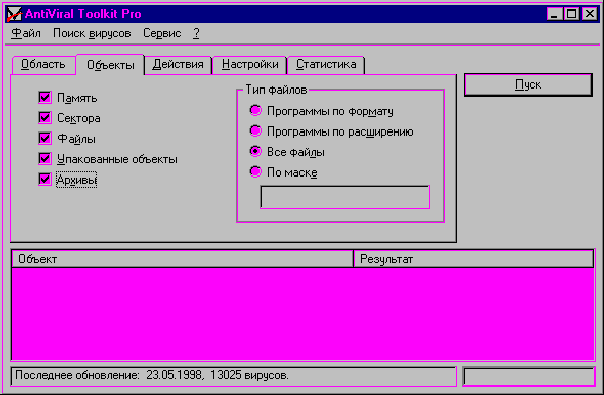
Task: Uncheck the Архивы checkbox
Action: point(45,179)
